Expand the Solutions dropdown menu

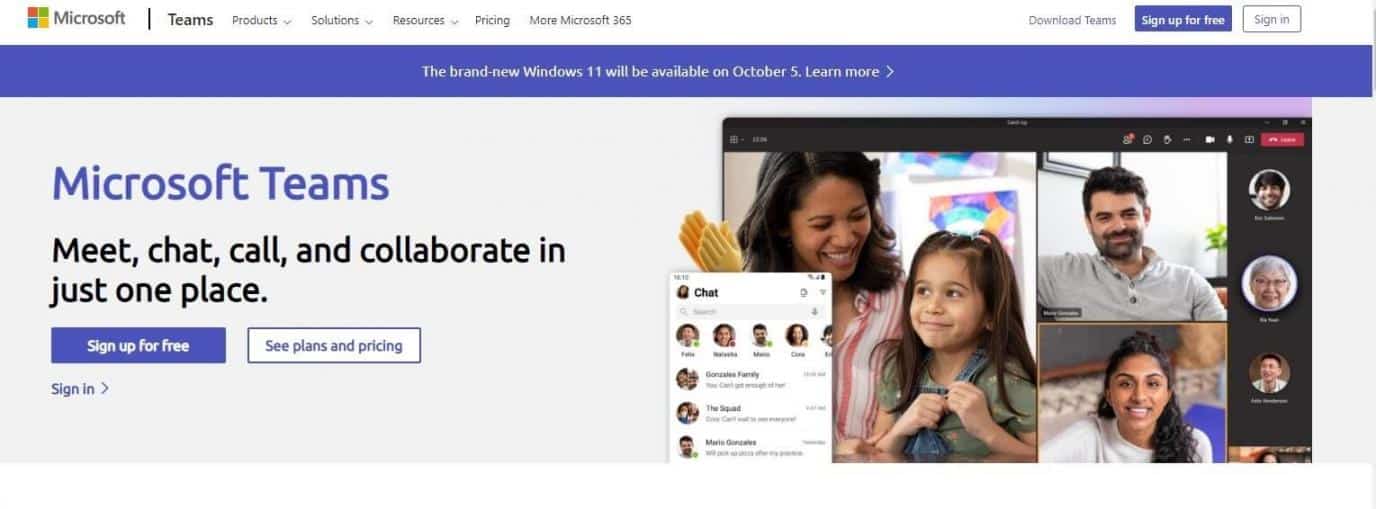[x=342, y=20]
